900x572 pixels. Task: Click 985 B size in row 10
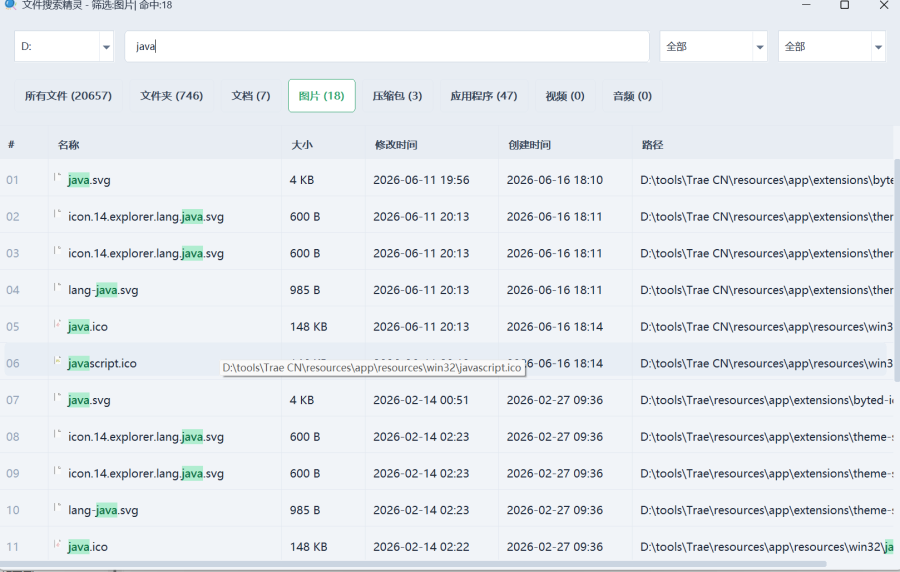(305, 510)
